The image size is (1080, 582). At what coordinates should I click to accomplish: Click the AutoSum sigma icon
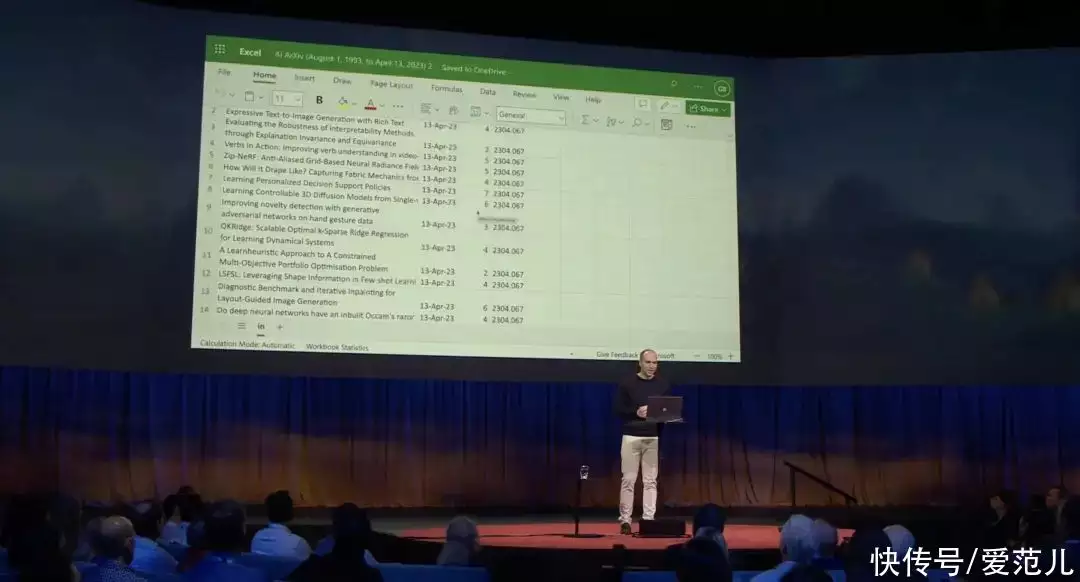[586, 120]
